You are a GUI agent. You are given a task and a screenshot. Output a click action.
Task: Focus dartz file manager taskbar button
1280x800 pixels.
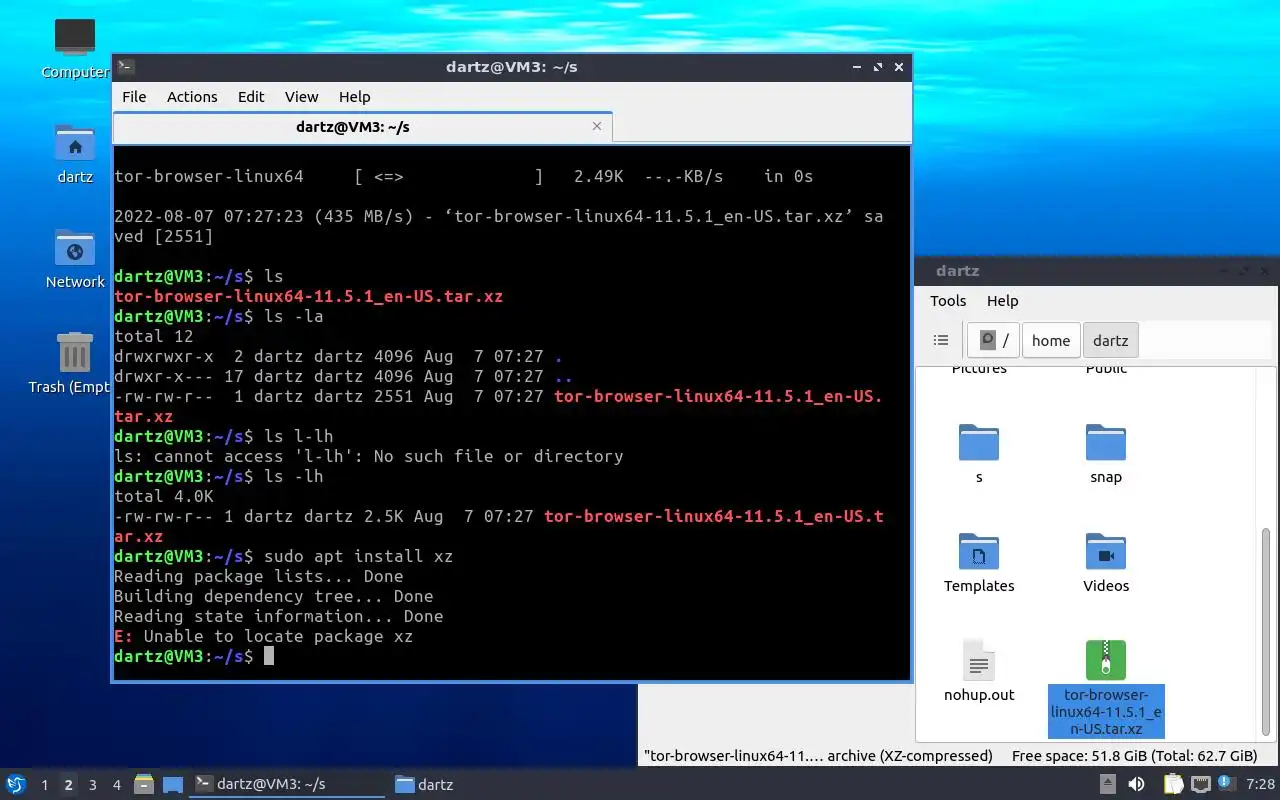pyautogui.click(x=425, y=784)
